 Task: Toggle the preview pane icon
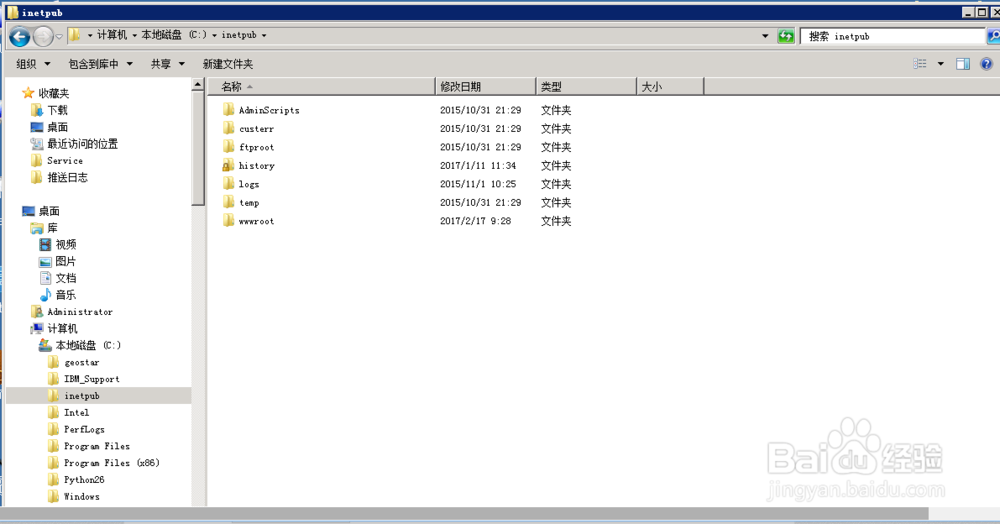pos(963,64)
